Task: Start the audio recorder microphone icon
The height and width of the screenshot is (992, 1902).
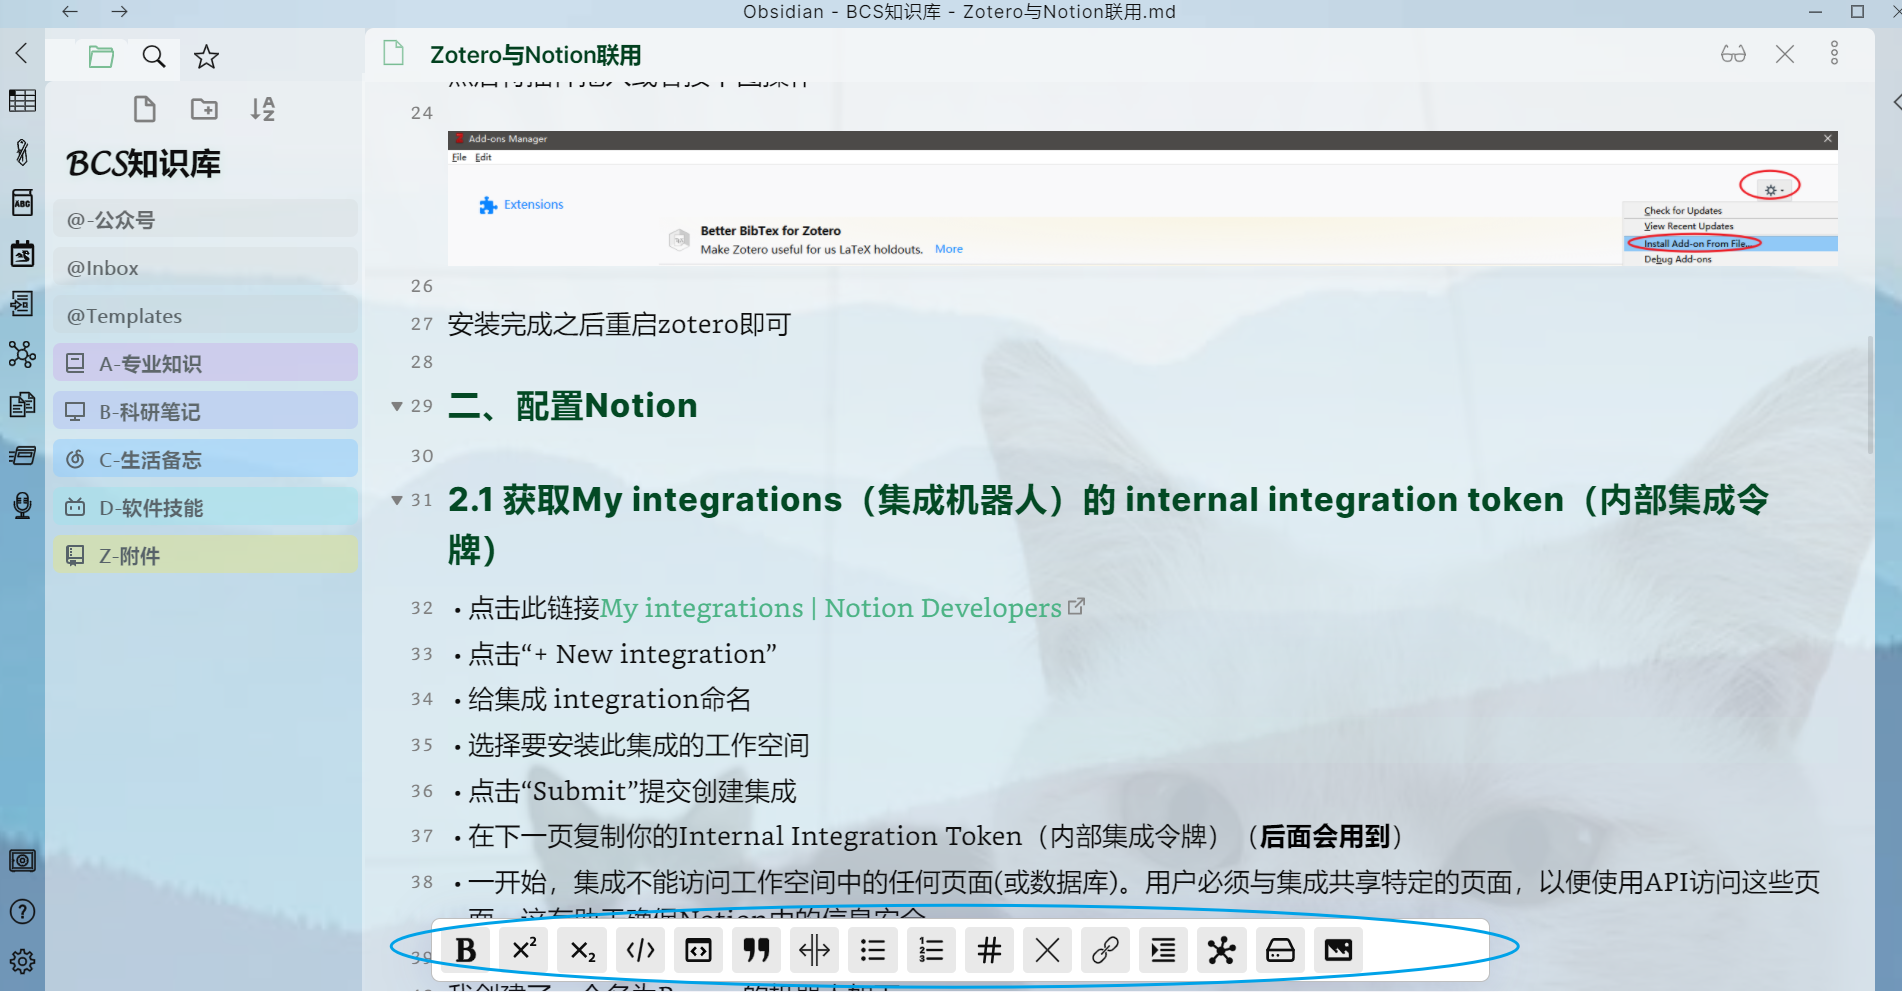Action: click(22, 506)
